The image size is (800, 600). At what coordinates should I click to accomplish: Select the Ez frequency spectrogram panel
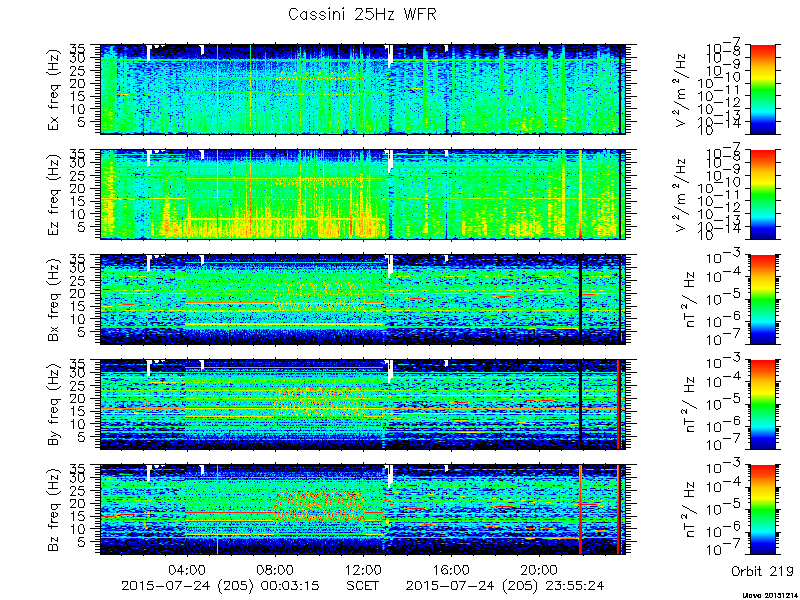coord(363,194)
